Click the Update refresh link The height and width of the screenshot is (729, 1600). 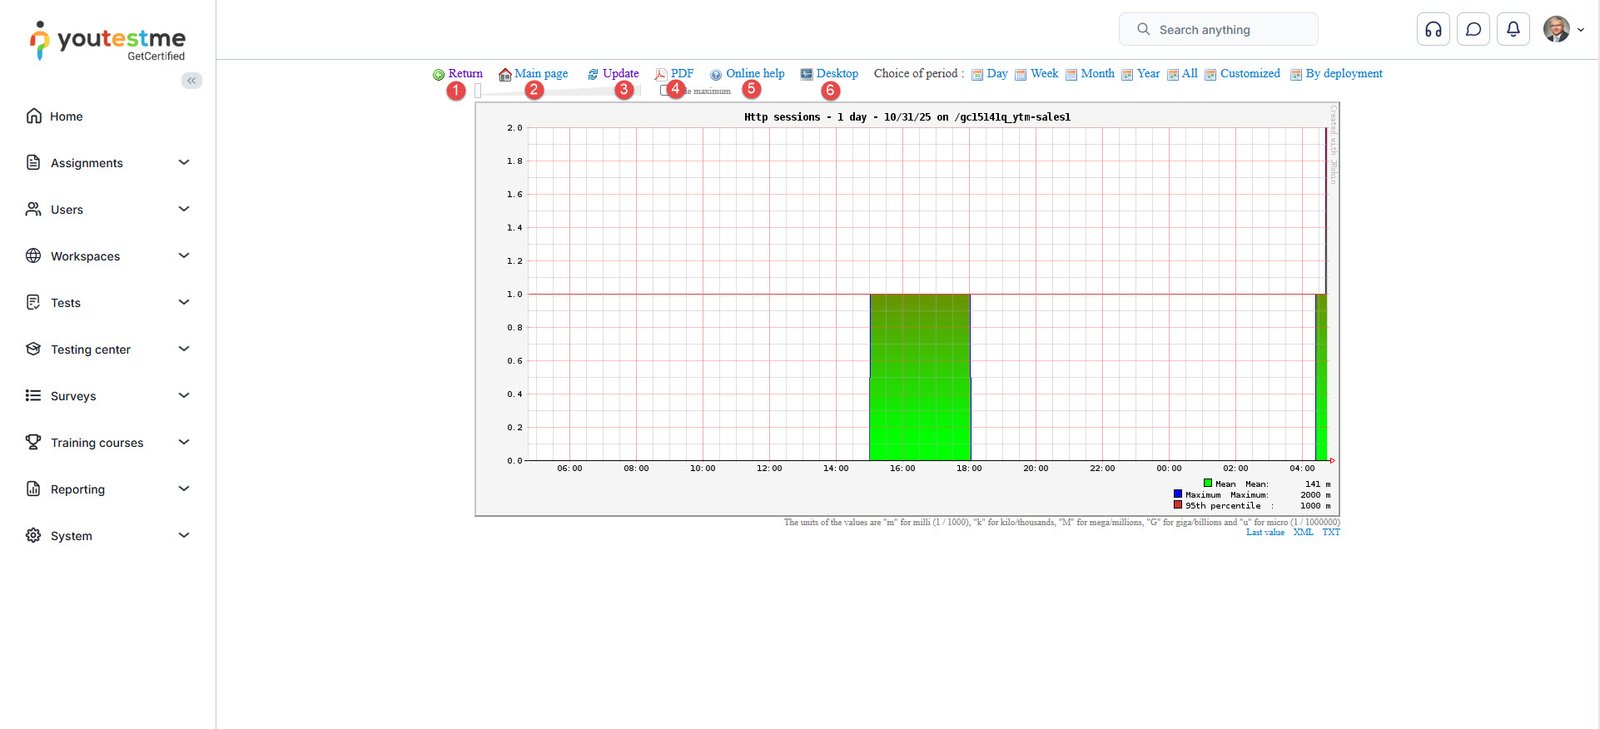coord(620,74)
